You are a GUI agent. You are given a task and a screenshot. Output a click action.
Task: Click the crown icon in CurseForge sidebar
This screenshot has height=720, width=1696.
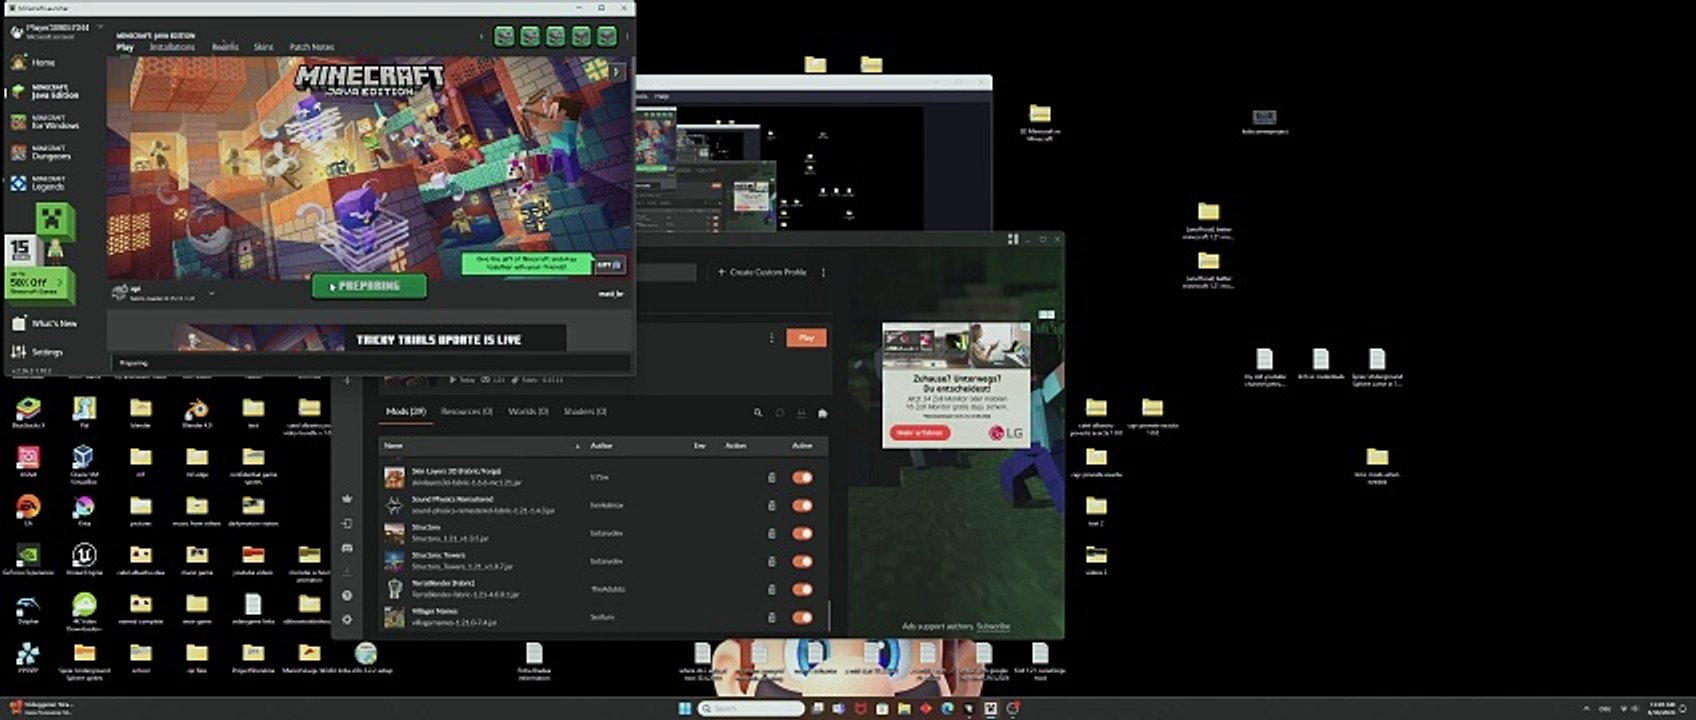click(347, 499)
